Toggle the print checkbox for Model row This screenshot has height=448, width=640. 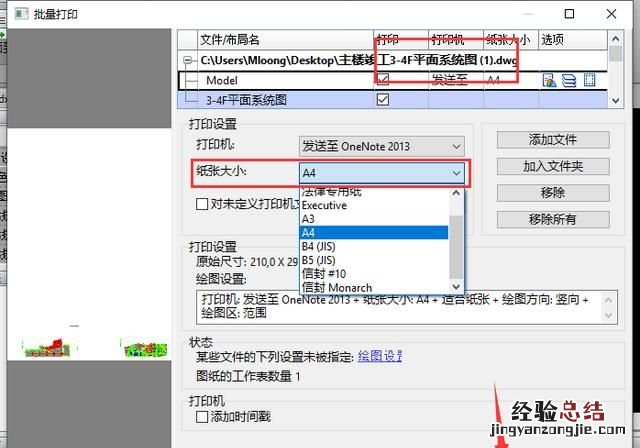[x=383, y=79]
